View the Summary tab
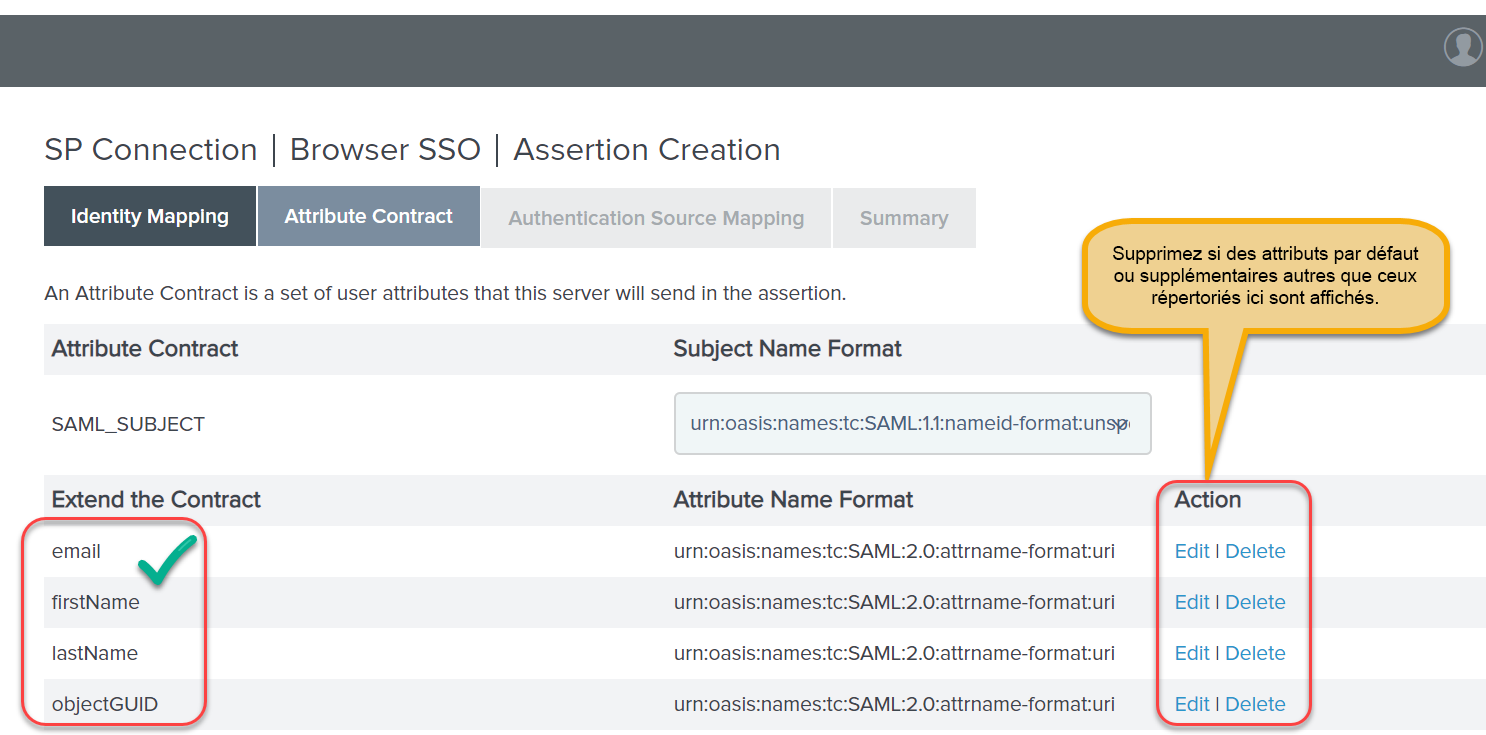Viewport: 1486px width, 735px height. click(x=903, y=217)
